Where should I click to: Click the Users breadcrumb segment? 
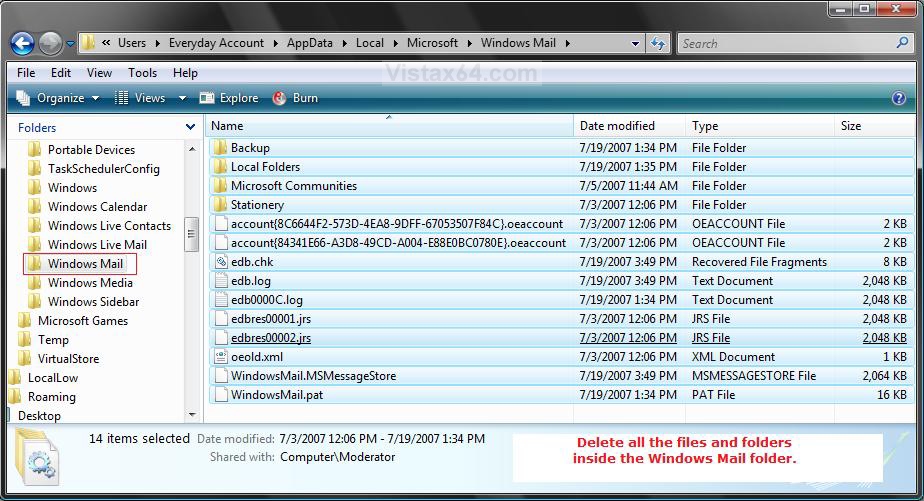(x=131, y=43)
